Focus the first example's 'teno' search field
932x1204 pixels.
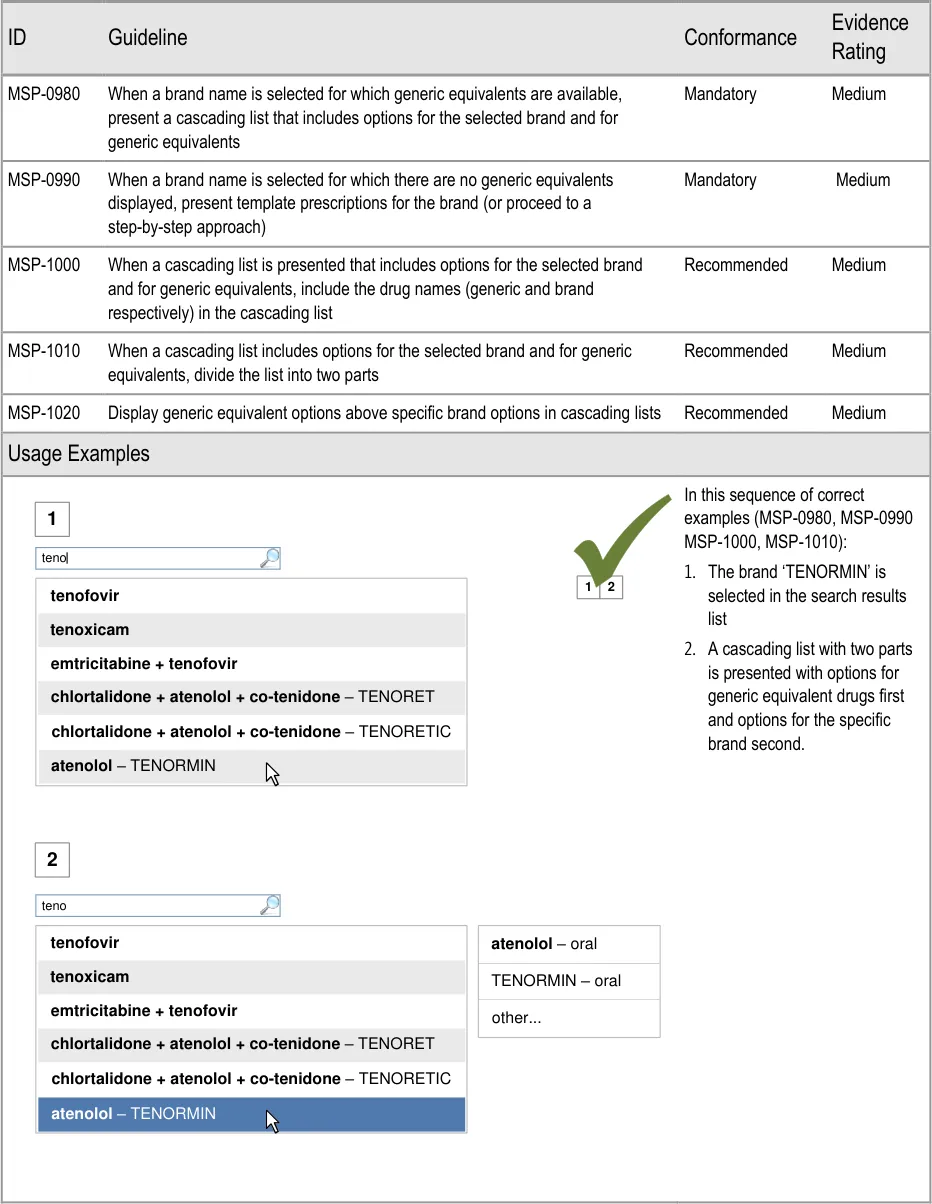tap(146, 559)
